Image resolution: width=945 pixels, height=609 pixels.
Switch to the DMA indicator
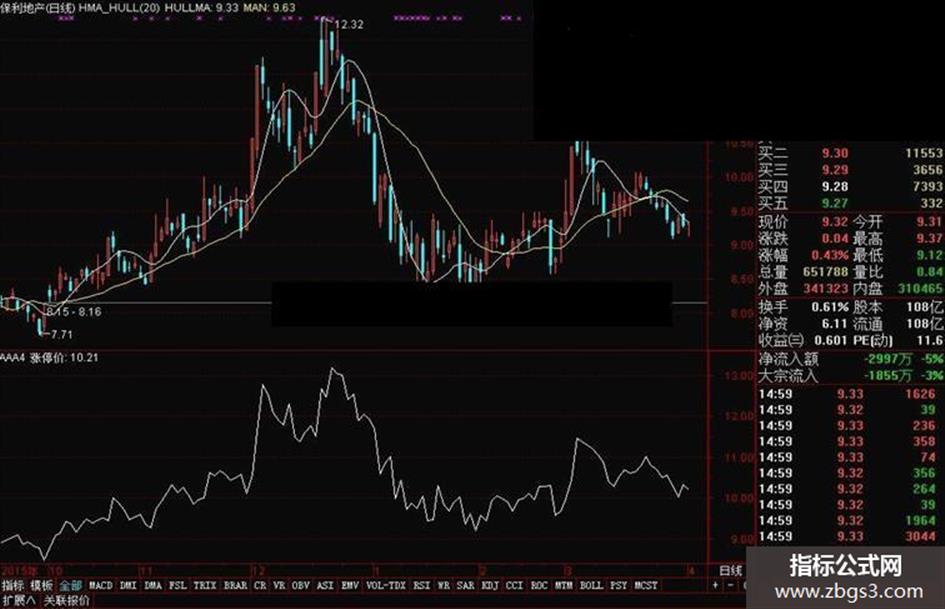(x=153, y=585)
